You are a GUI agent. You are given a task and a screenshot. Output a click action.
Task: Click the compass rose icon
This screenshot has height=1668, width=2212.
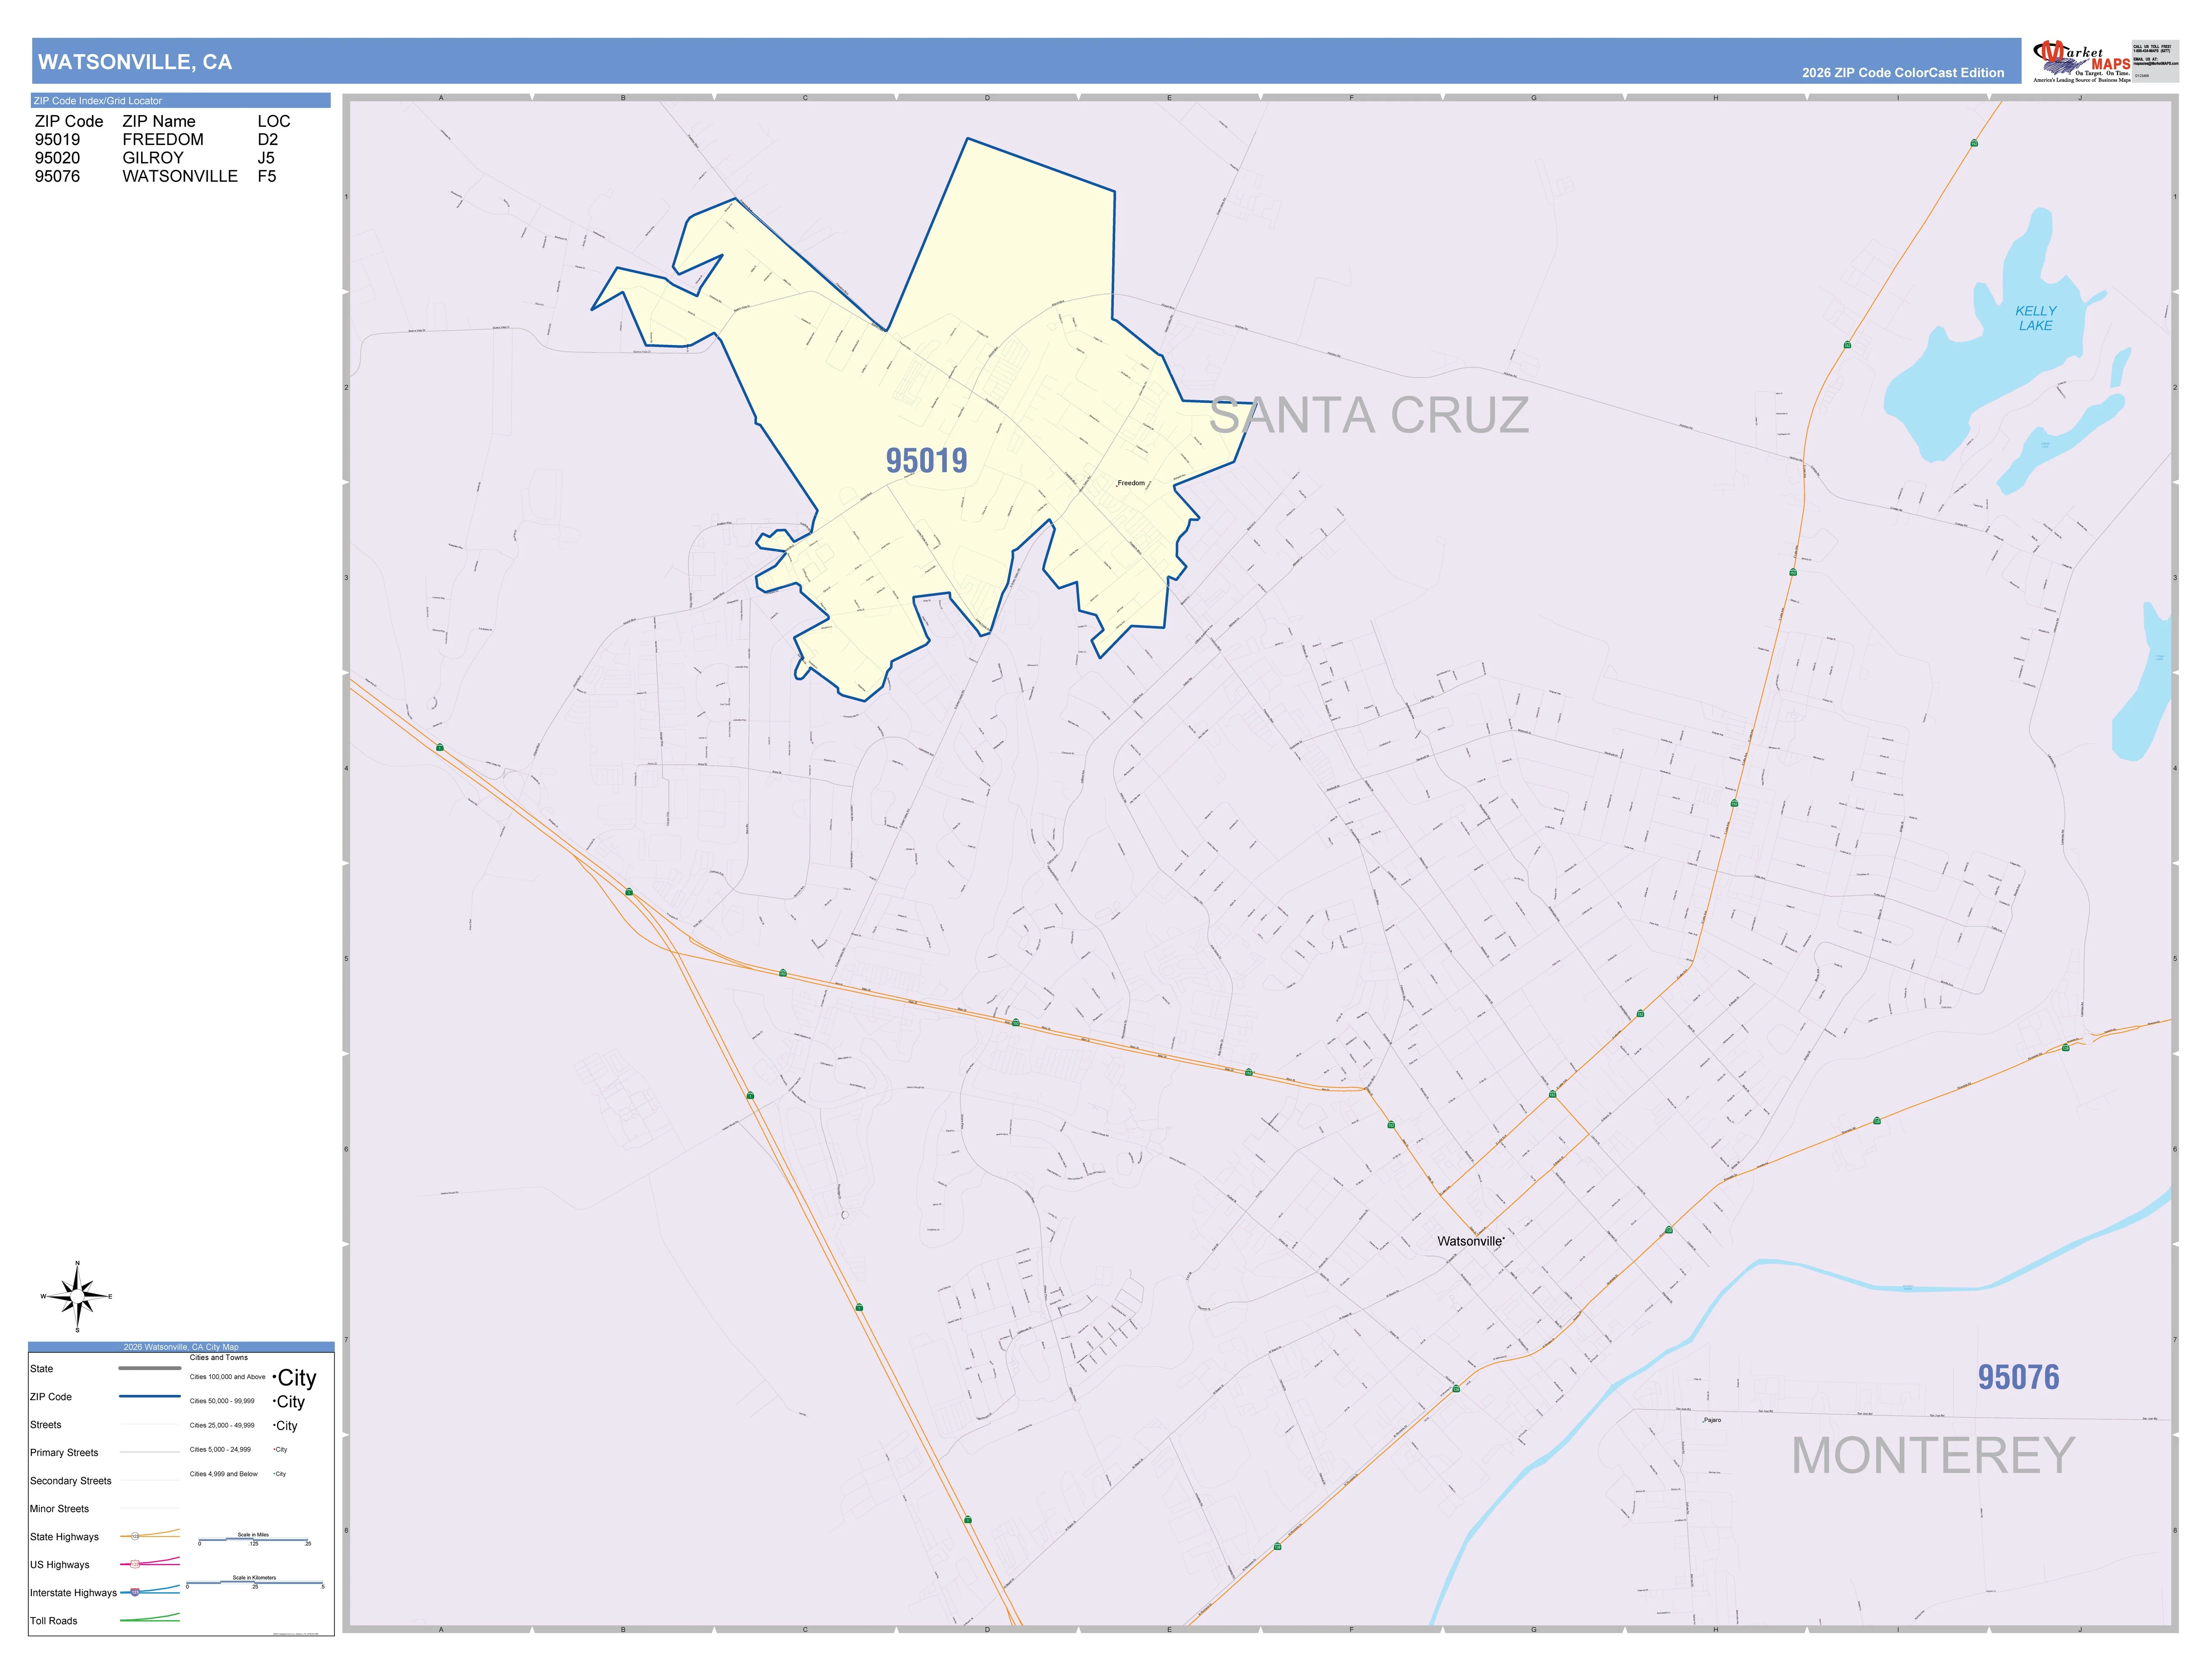tap(77, 1297)
